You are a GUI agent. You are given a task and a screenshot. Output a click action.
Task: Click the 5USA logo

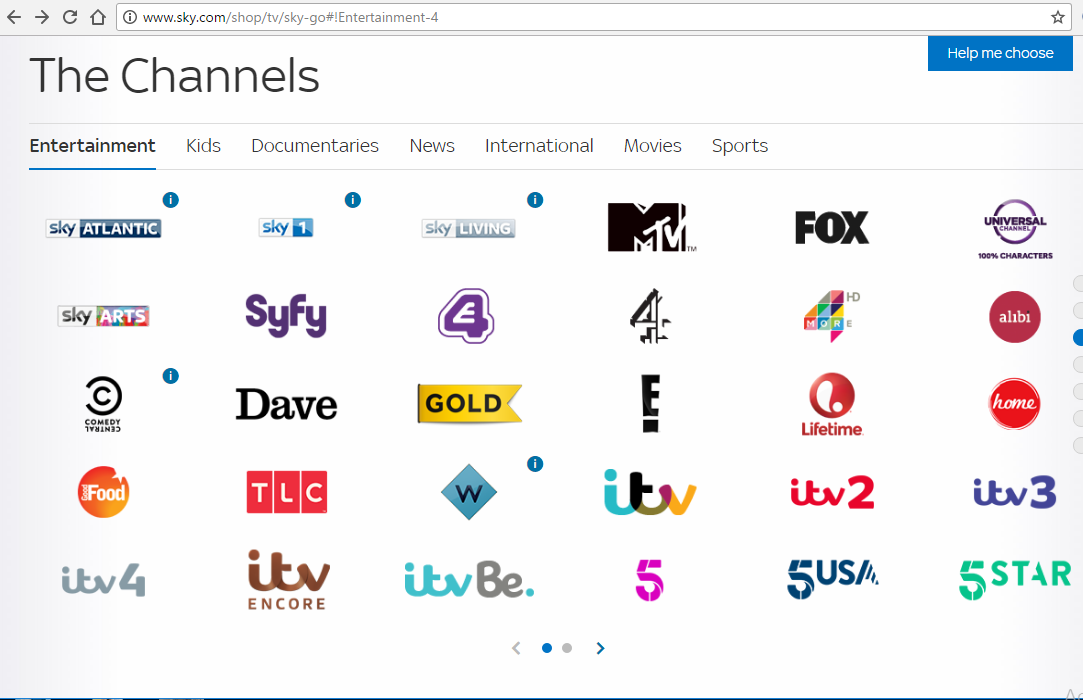832,579
